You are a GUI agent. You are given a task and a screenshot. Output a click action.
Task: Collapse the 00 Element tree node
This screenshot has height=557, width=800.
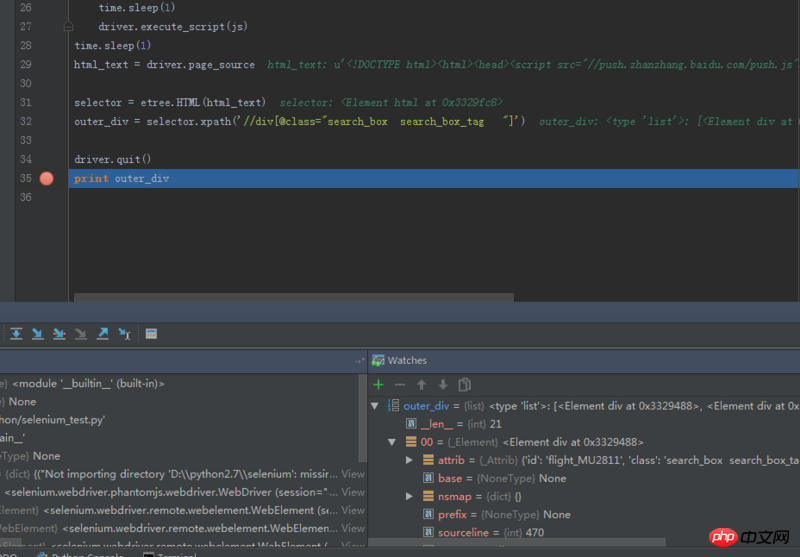(392, 442)
